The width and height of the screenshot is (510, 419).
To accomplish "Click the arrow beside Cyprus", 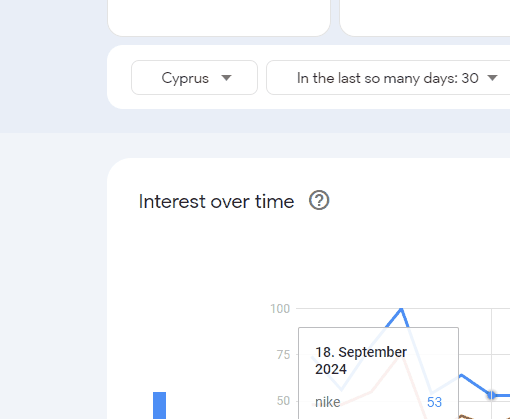I will [x=226, y=78].
